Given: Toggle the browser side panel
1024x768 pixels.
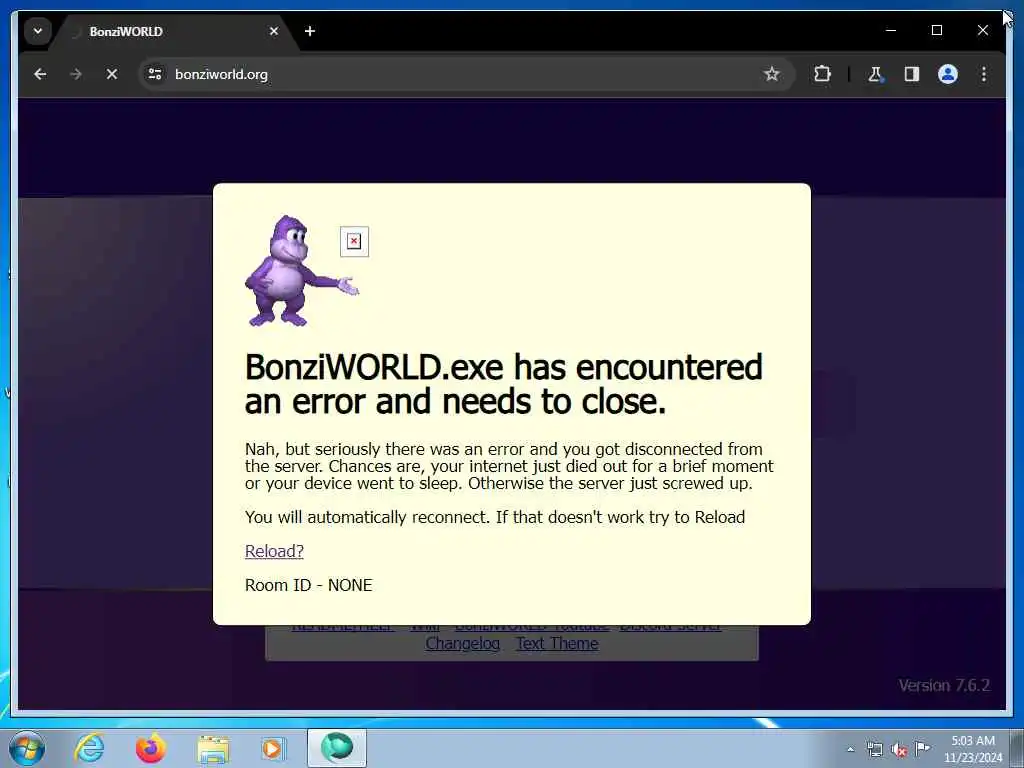Looking at the screenshot, I should [x=912, y=74].
